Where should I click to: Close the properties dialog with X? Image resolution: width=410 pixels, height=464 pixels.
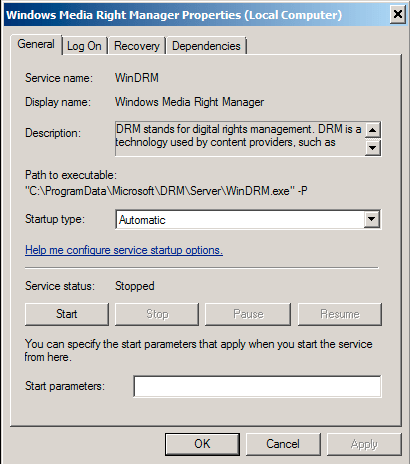(x=398, y=15)
